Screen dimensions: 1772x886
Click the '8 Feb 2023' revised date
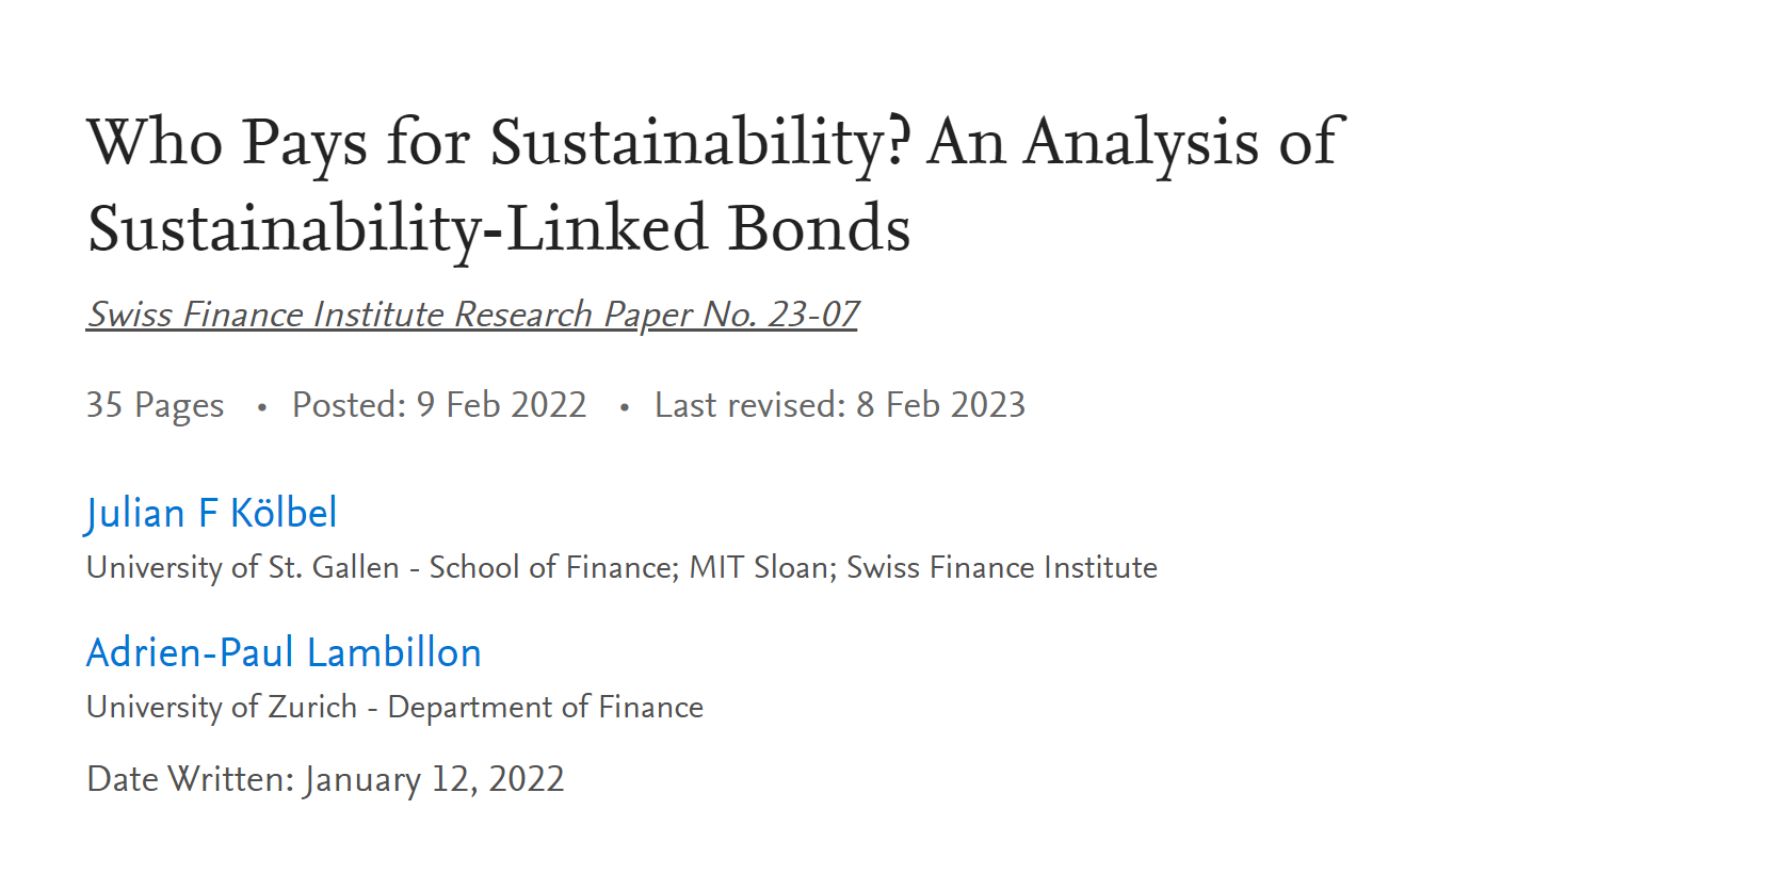click(941, 405)
